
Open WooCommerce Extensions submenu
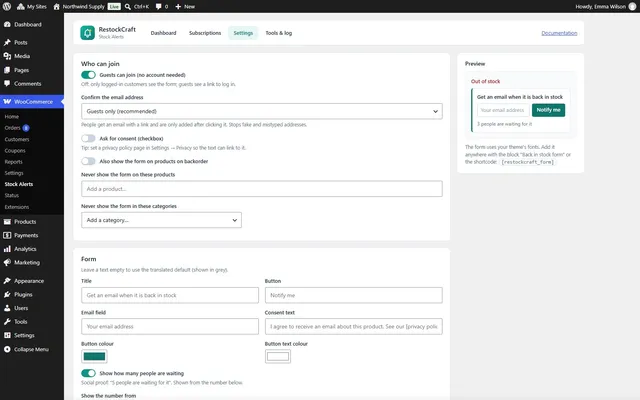[x=17, y=207]
